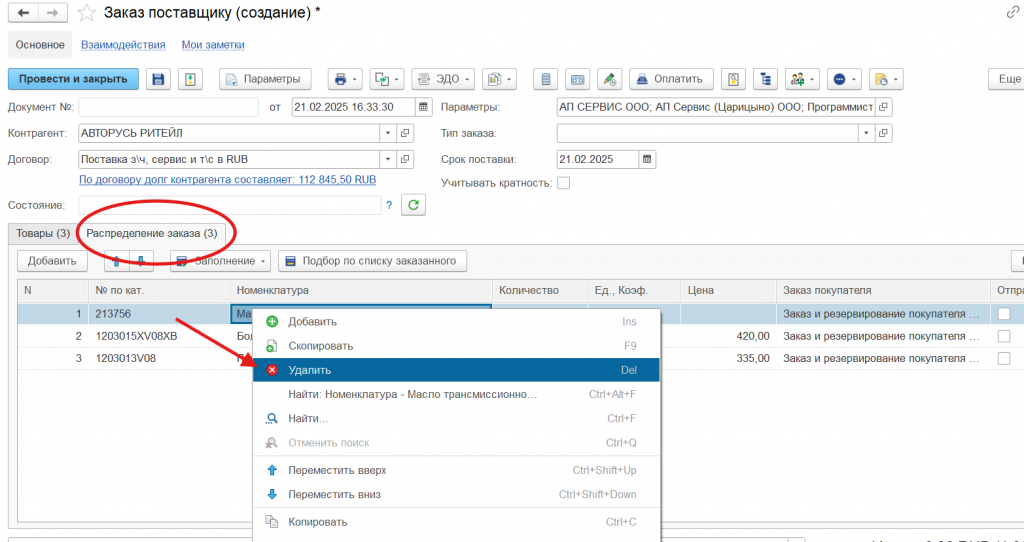1024x542 pixels.
Task: Select Удалить in the context menu
Action: (456, 370)
